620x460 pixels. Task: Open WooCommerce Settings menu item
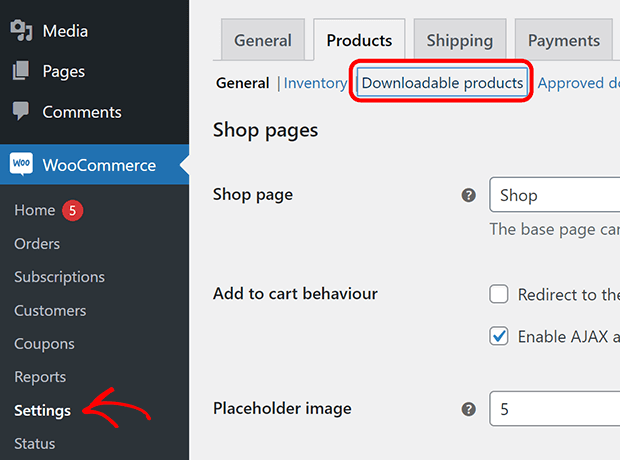43,411
